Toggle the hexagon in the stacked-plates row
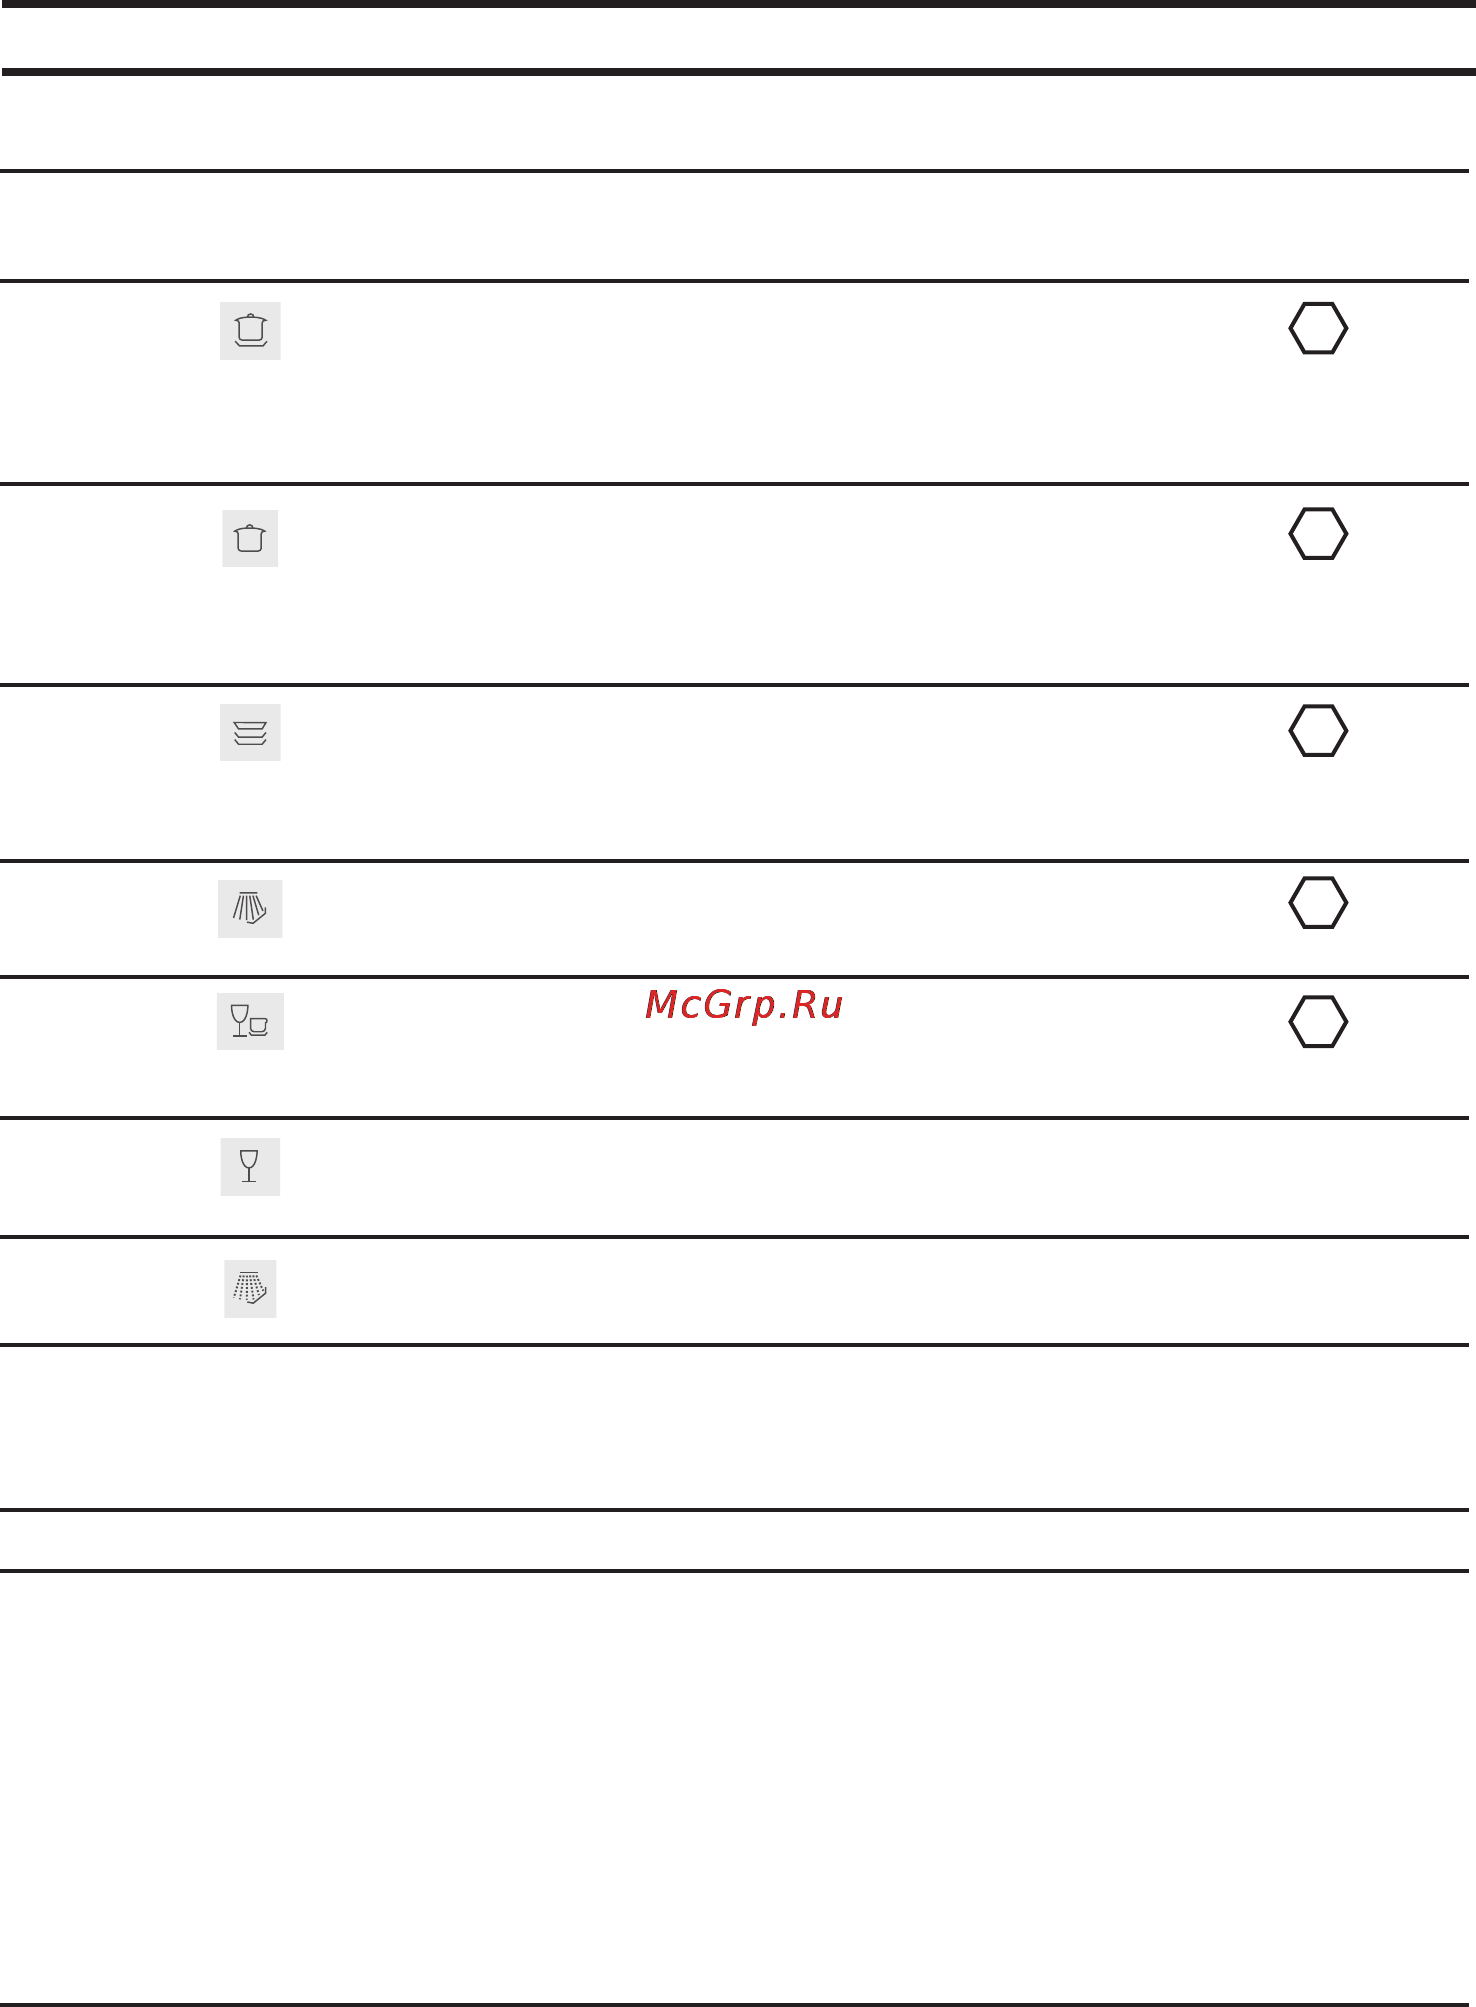1476x2007 pixels. 1318,731
